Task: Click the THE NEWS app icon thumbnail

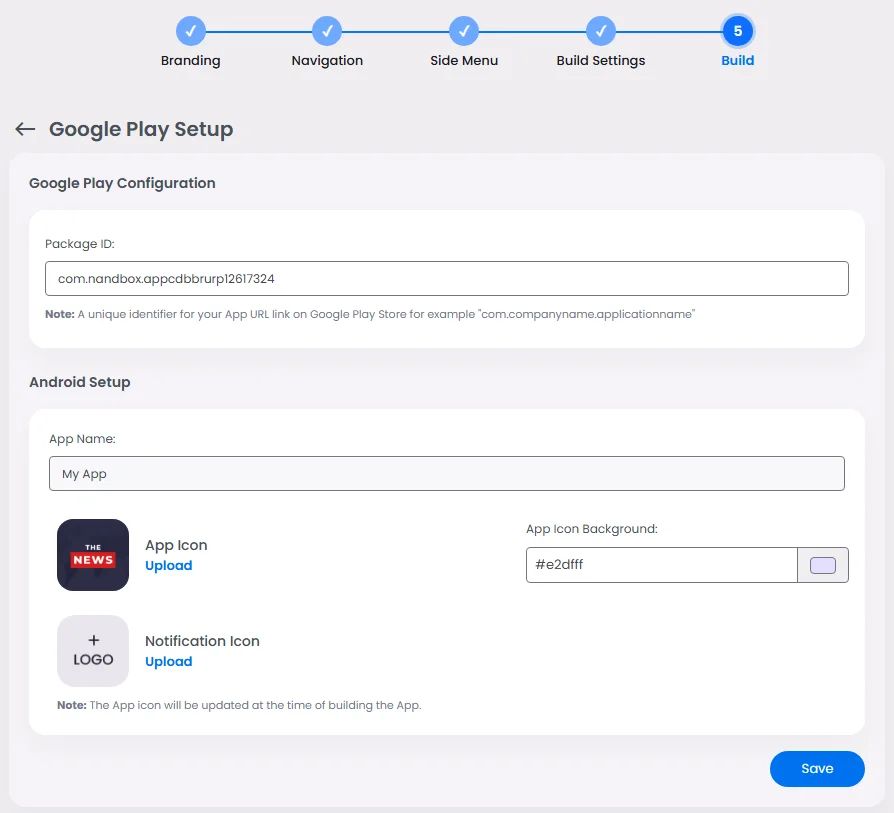Action: pyautogui.click(x=92, y=554)
